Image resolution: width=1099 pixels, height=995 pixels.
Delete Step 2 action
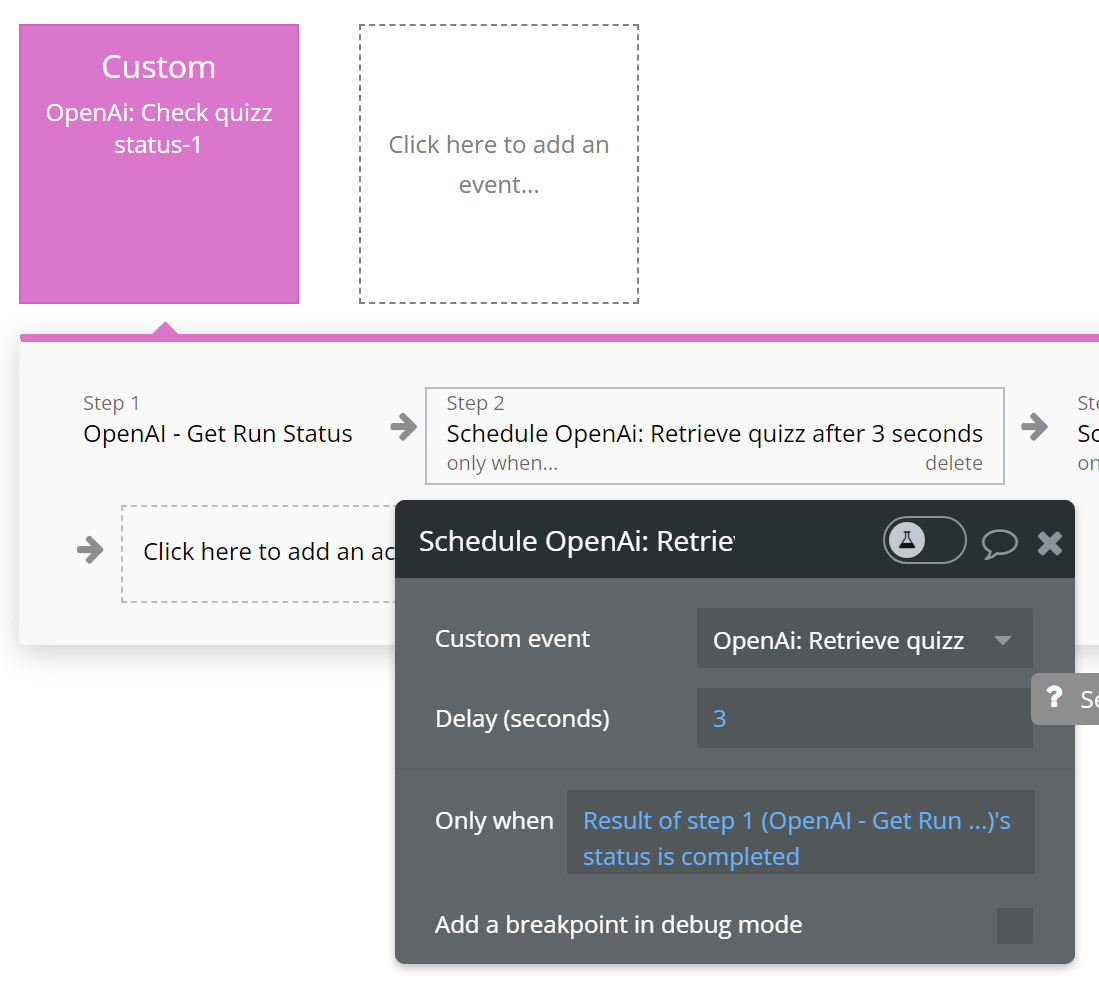coord(953,463)
